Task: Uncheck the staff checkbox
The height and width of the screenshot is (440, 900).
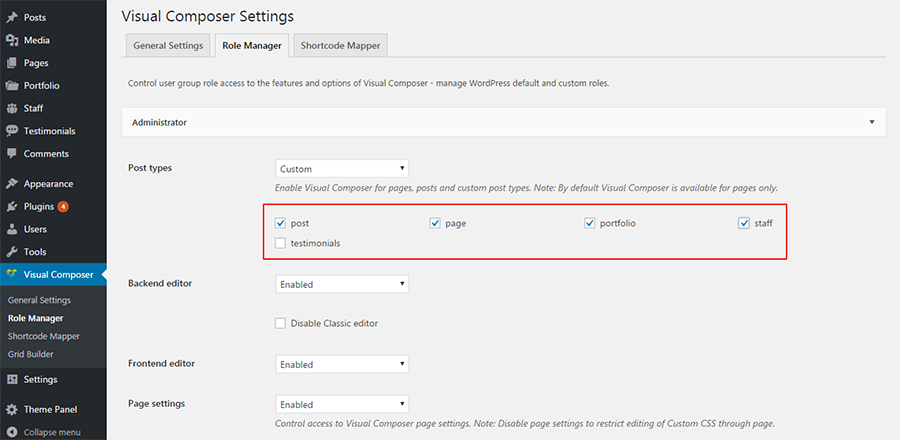Action: coord(744,223)
